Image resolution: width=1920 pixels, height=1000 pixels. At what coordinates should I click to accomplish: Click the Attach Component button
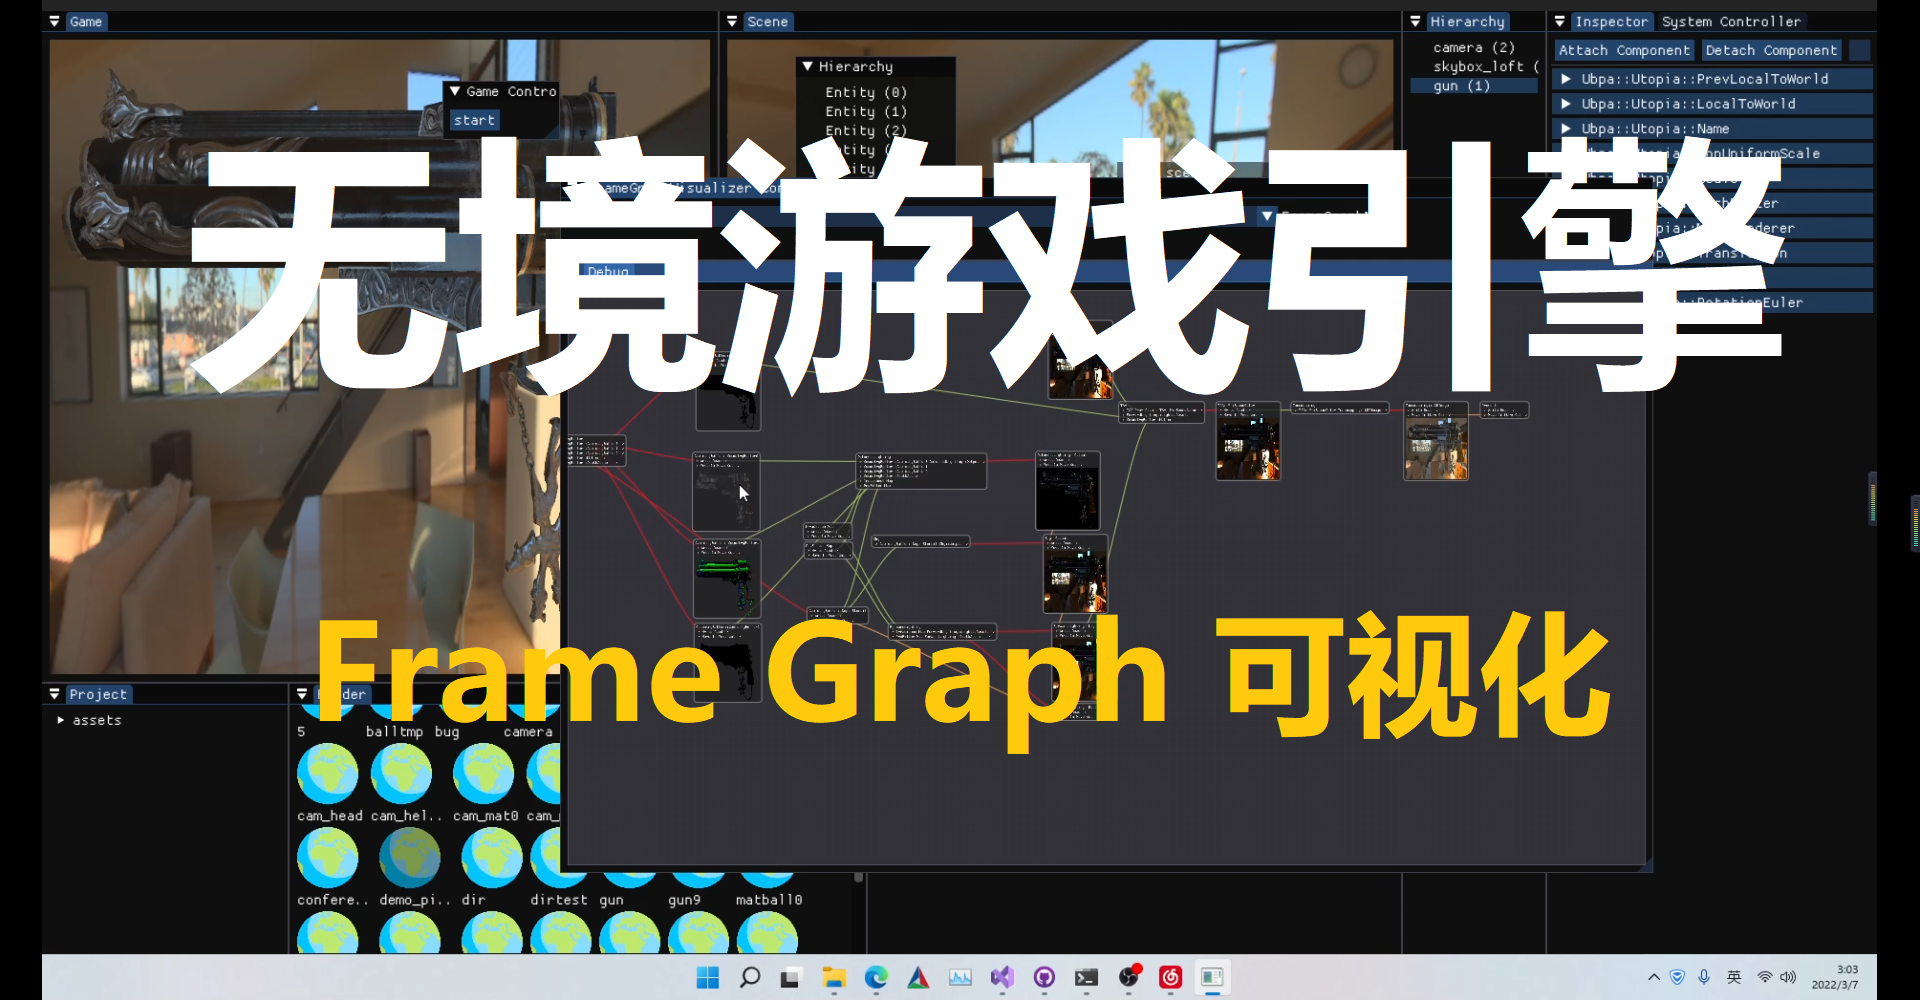click(1624, 50)
